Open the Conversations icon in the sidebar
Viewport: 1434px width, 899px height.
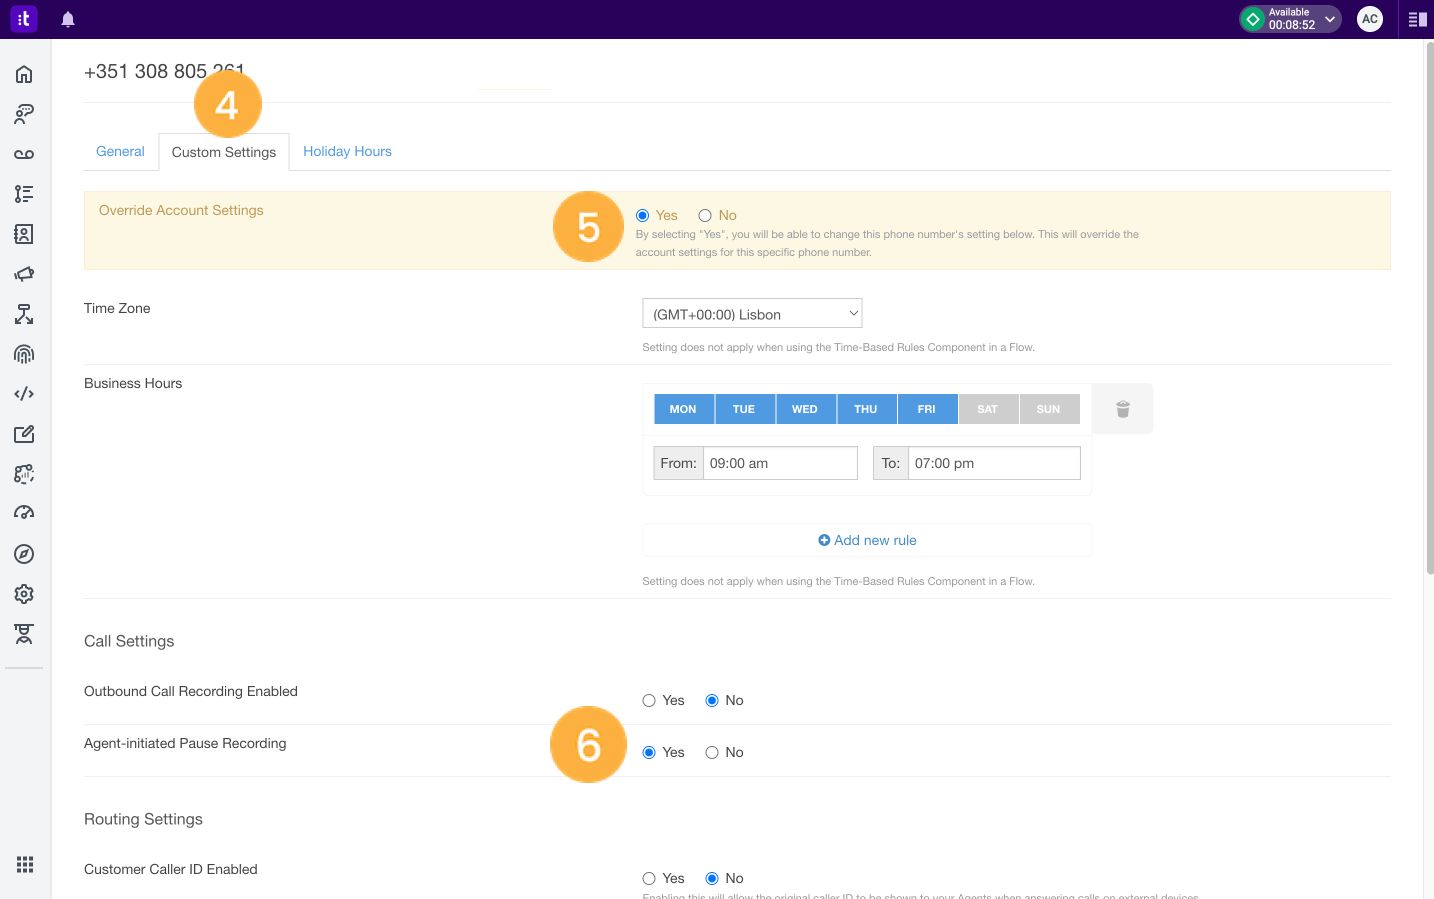[24, 114]
